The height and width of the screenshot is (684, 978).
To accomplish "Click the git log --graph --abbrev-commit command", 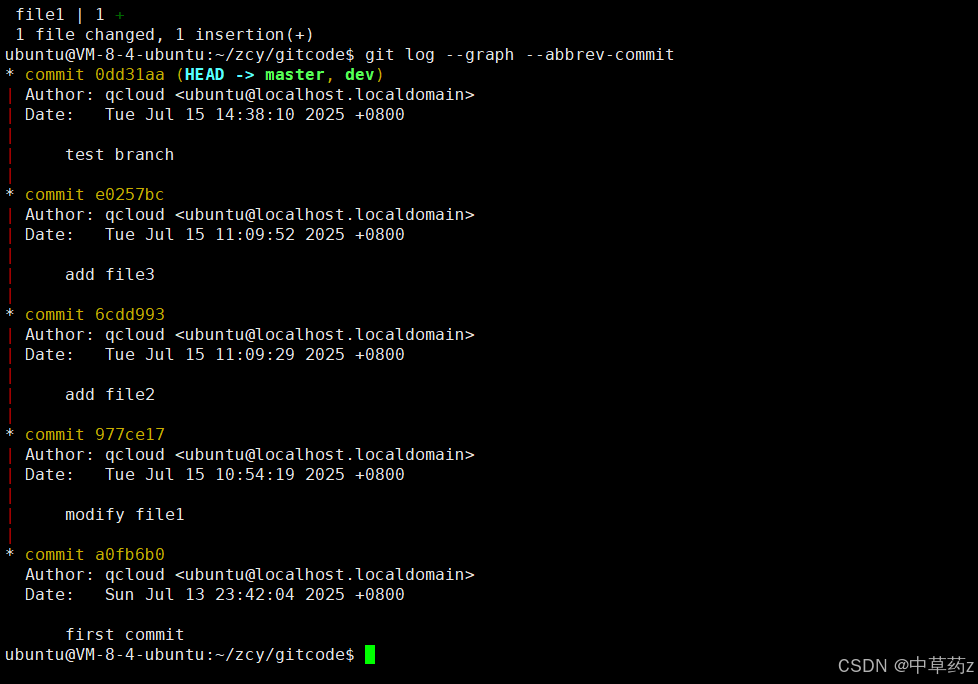I will tap(520, 55).
